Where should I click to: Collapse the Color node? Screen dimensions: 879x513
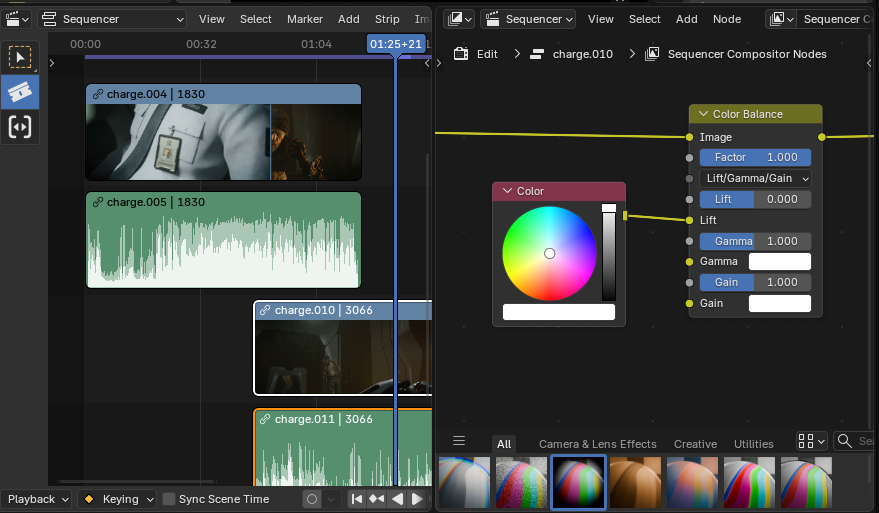(x=507, y=191)
